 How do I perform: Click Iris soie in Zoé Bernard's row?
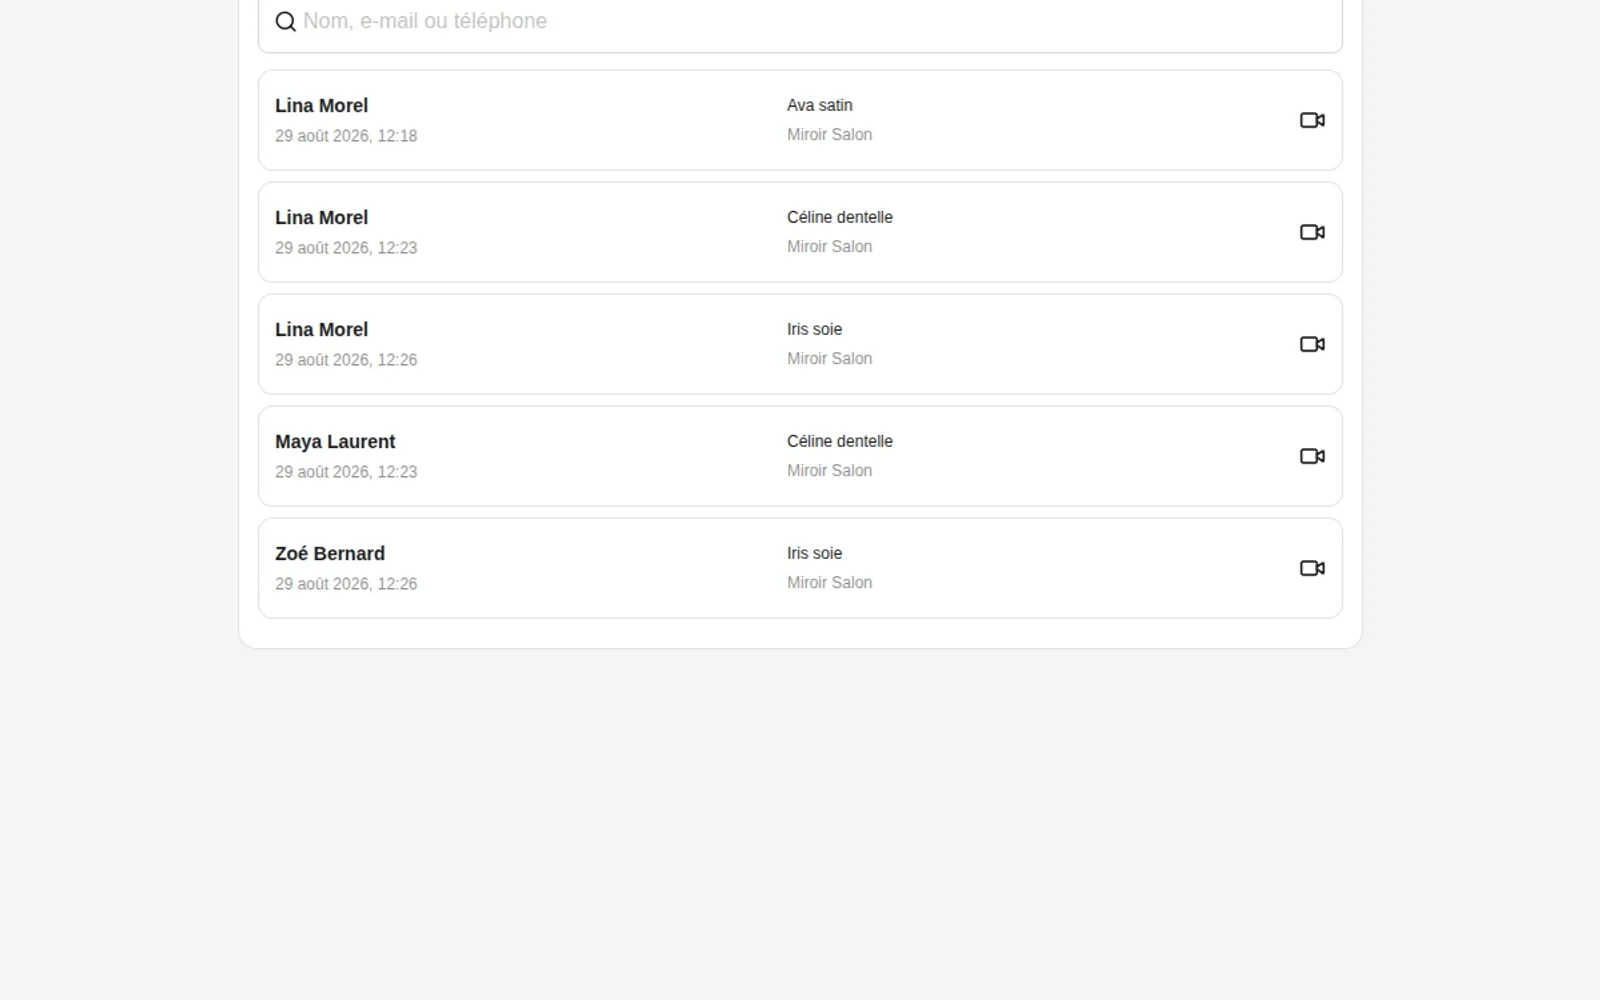[x=815, y=553]
